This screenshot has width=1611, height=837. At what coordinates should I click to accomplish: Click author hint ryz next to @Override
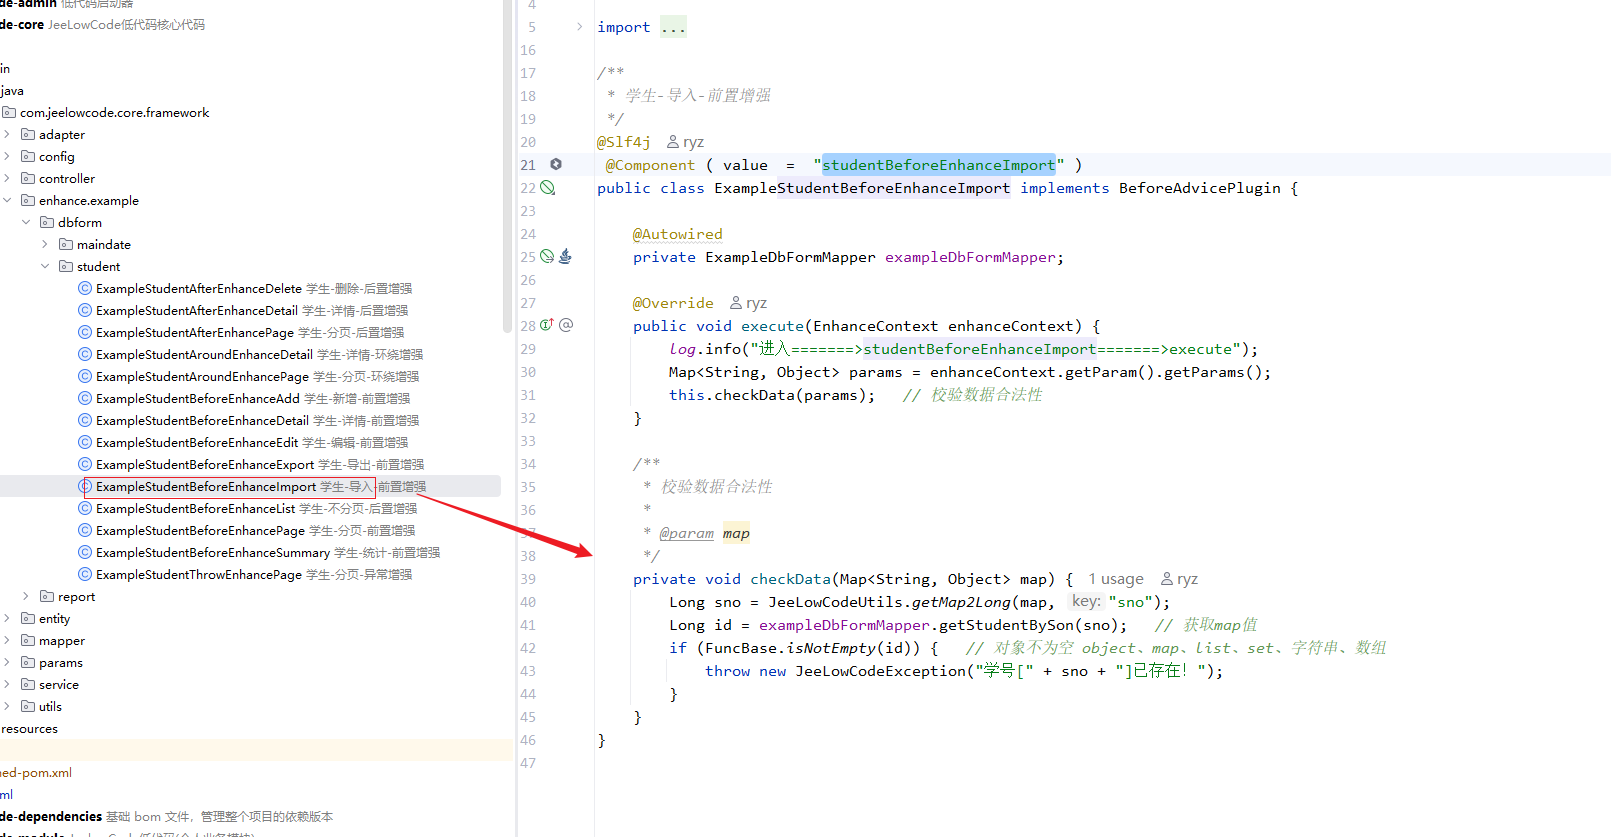[x=749, y=303]
